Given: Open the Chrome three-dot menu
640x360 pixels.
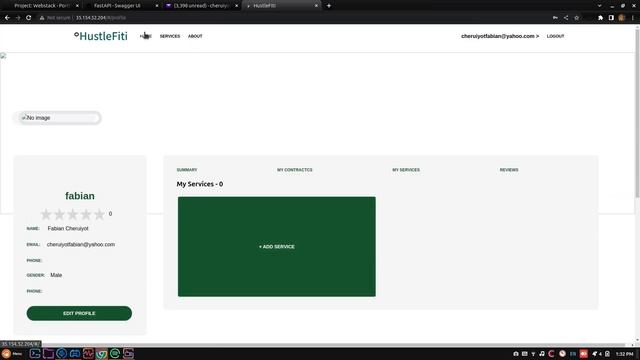Looking at the screenshot, I should click(633, 18).
